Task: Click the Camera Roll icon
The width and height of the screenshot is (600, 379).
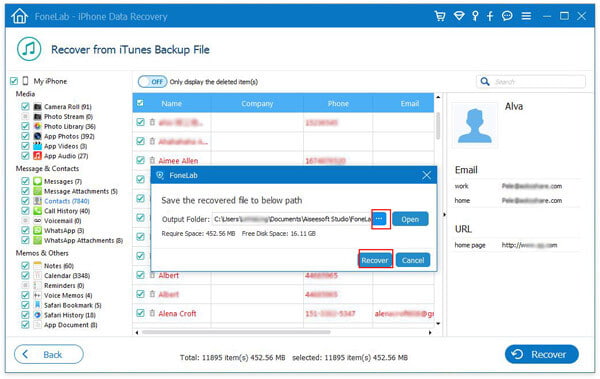Action: (x=38, y=106)
